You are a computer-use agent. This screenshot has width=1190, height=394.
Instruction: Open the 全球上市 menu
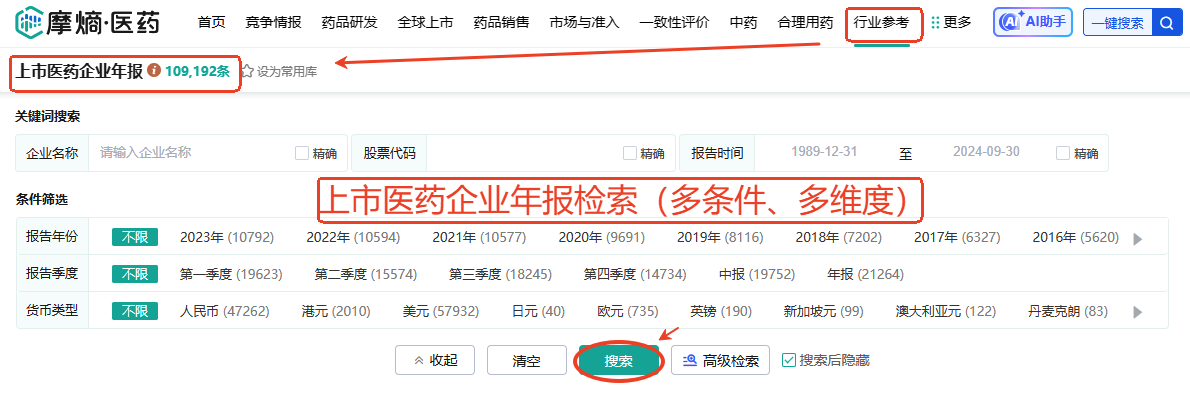[x=426, y=23]
